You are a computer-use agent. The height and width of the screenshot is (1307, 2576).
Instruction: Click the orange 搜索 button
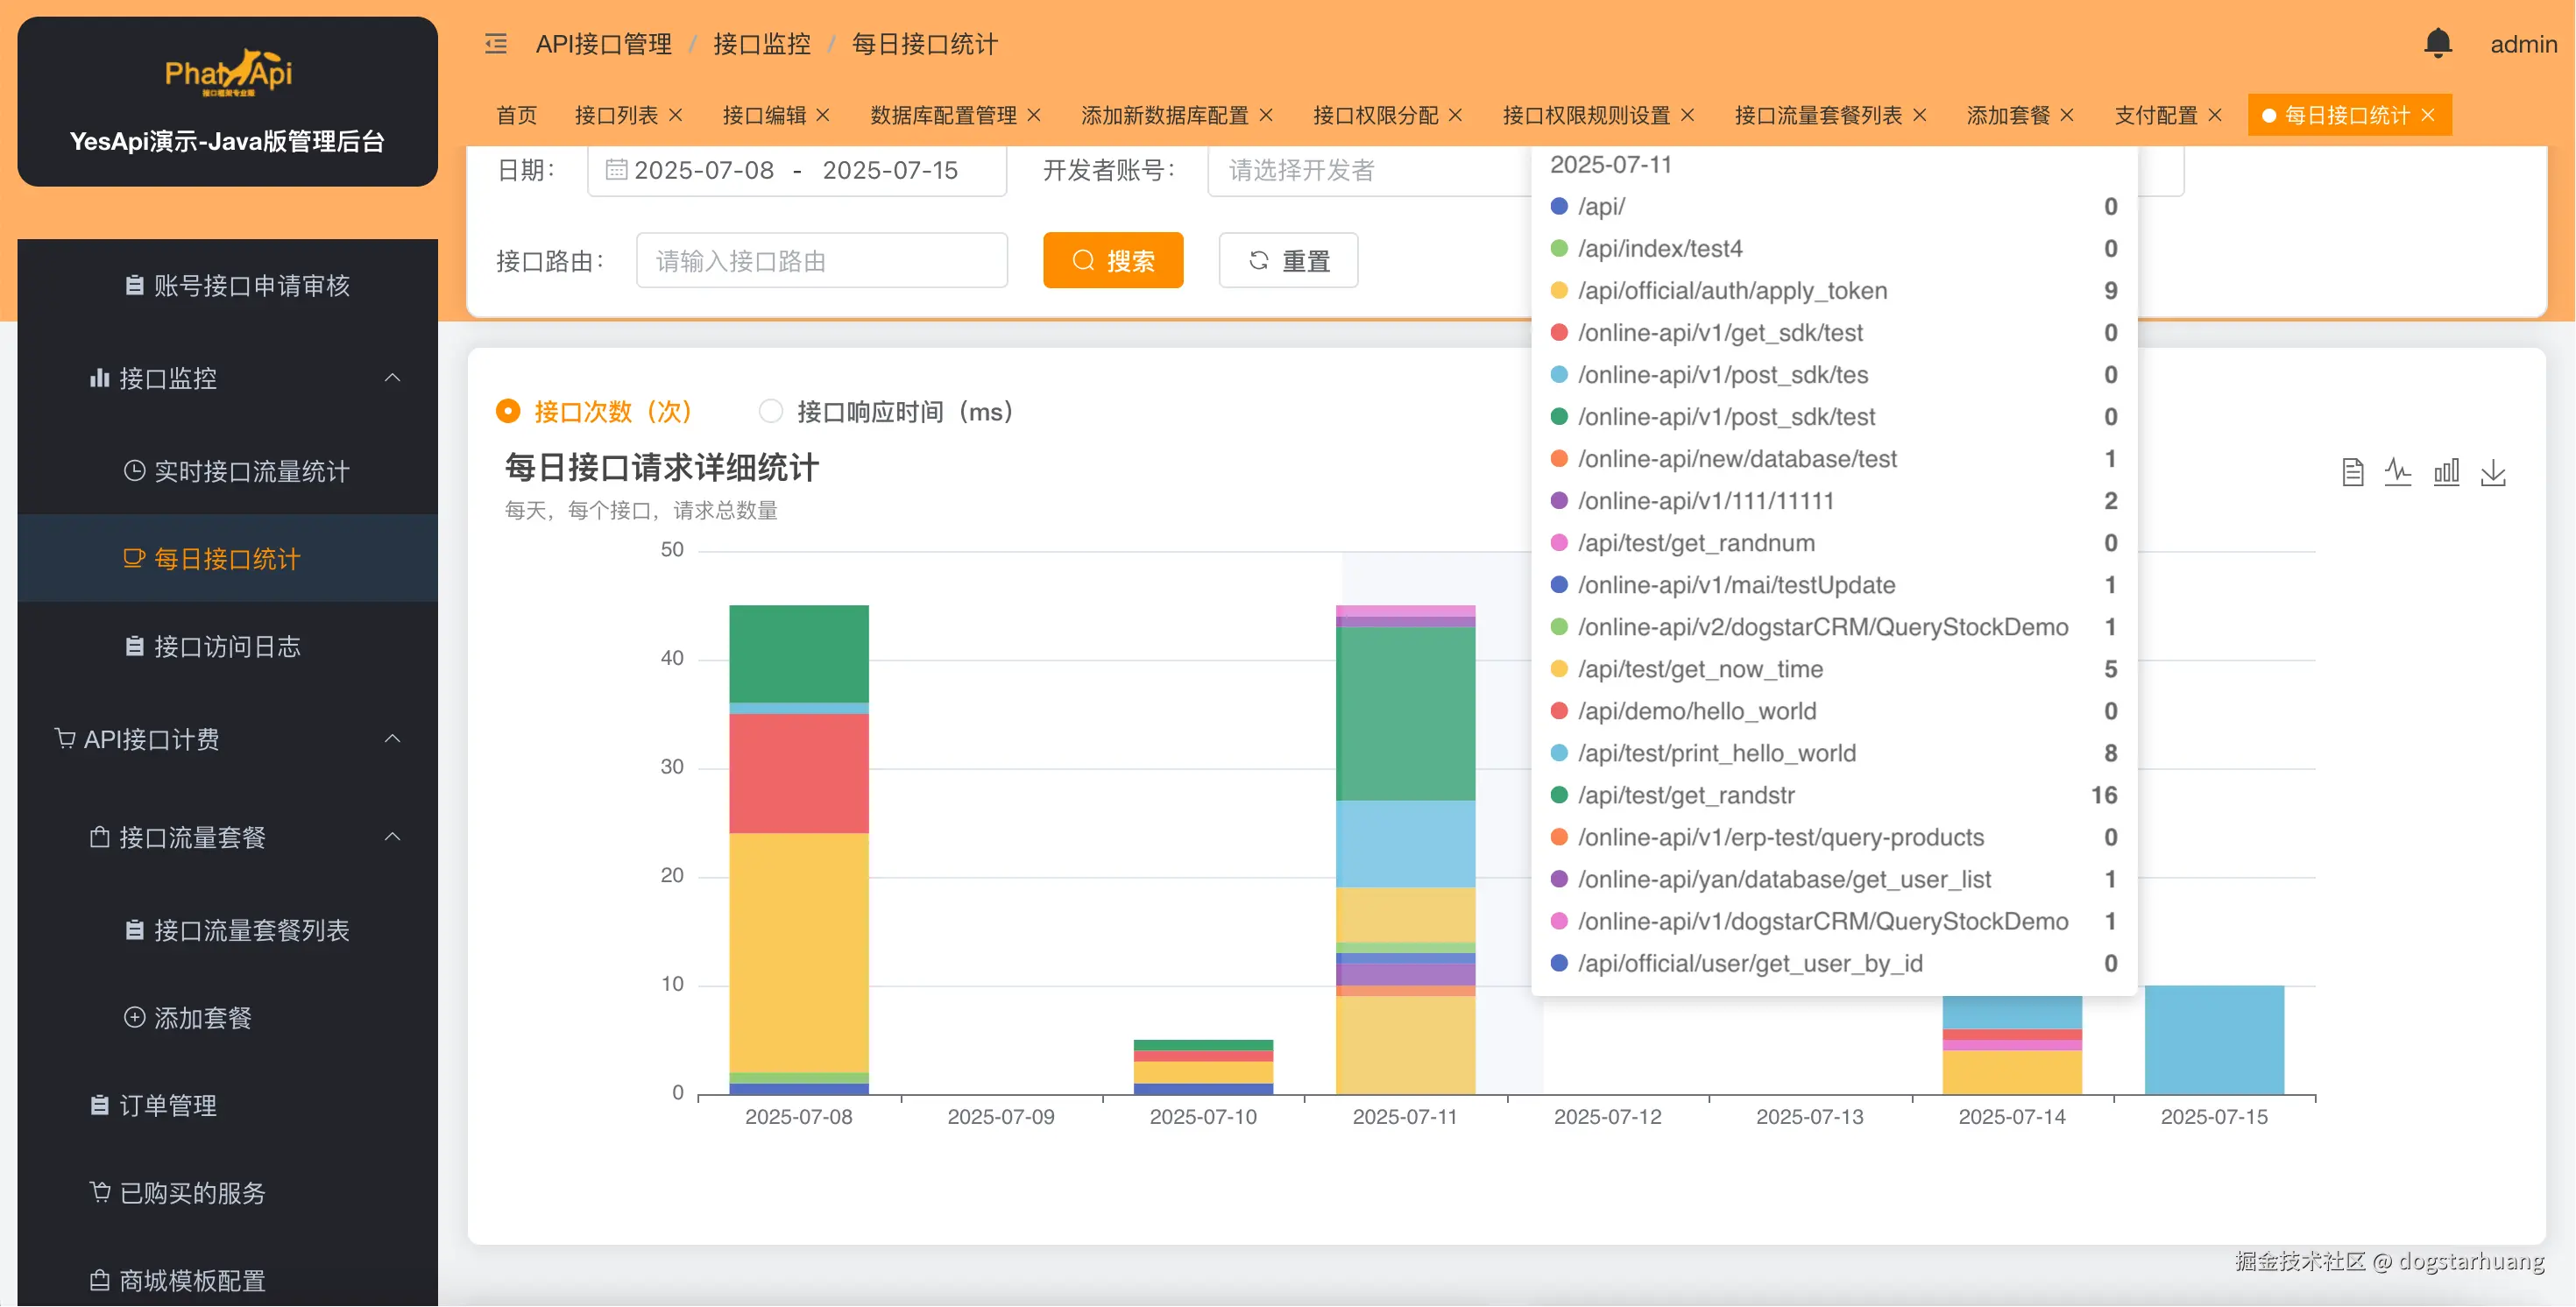[1112, 261]
